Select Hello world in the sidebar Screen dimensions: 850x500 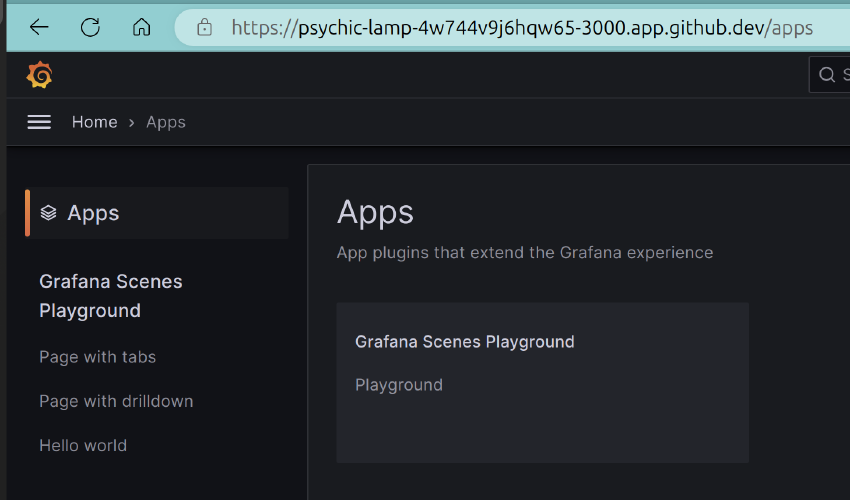83,445
